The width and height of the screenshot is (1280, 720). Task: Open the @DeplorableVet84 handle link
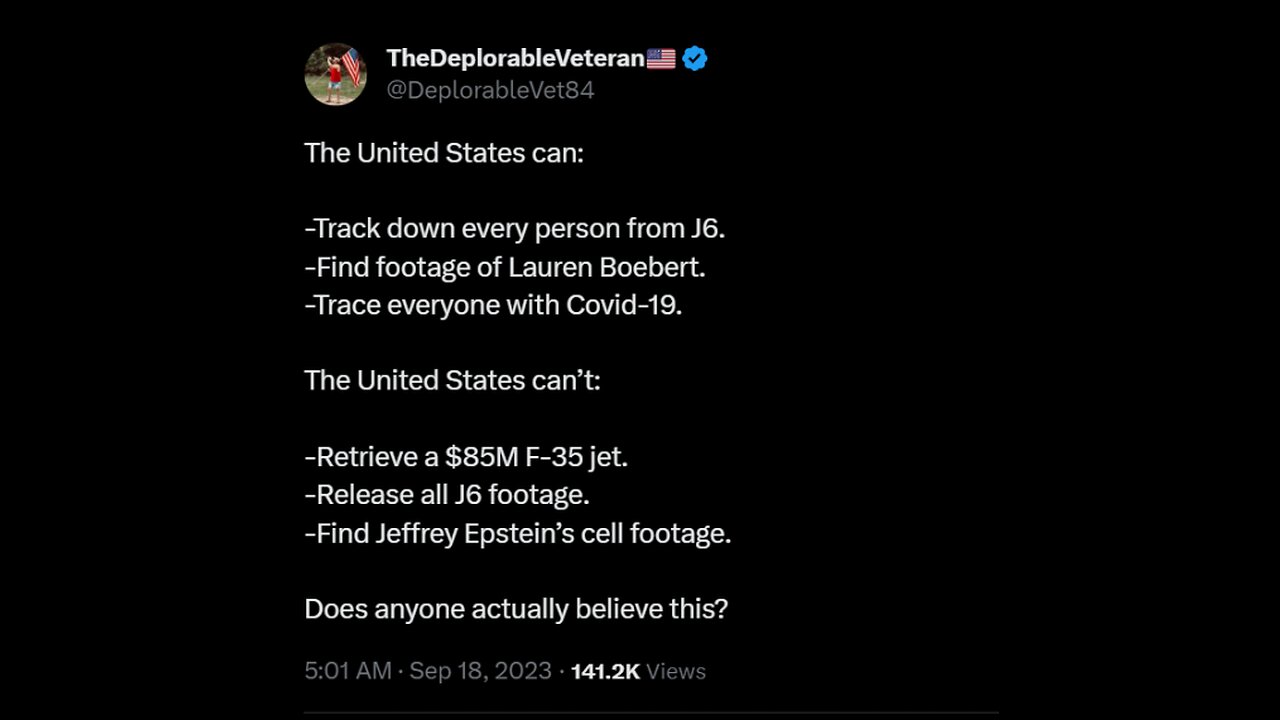click(x=490, y=90)
